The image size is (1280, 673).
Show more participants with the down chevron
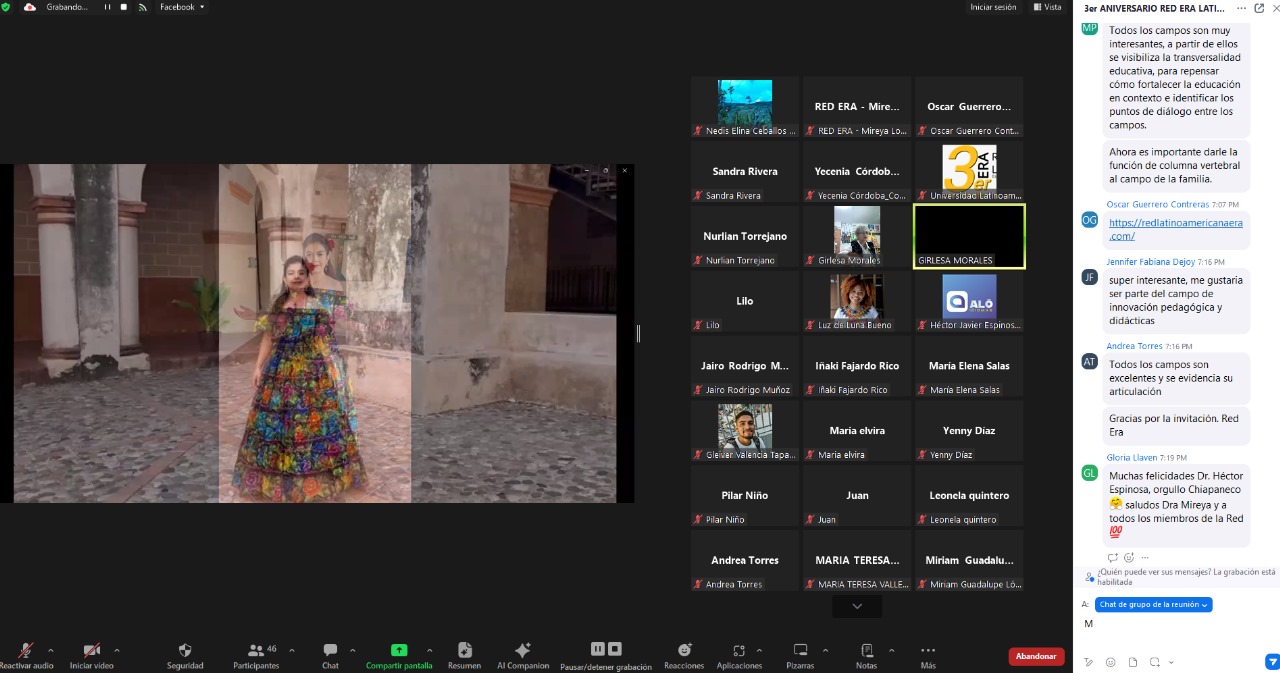coord(857,606)
